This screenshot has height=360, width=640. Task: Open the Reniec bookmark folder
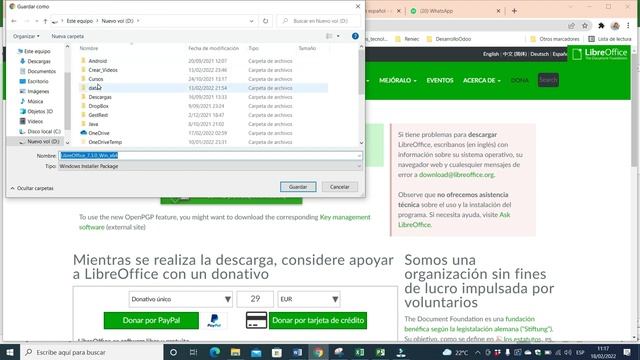pos(407,39)
